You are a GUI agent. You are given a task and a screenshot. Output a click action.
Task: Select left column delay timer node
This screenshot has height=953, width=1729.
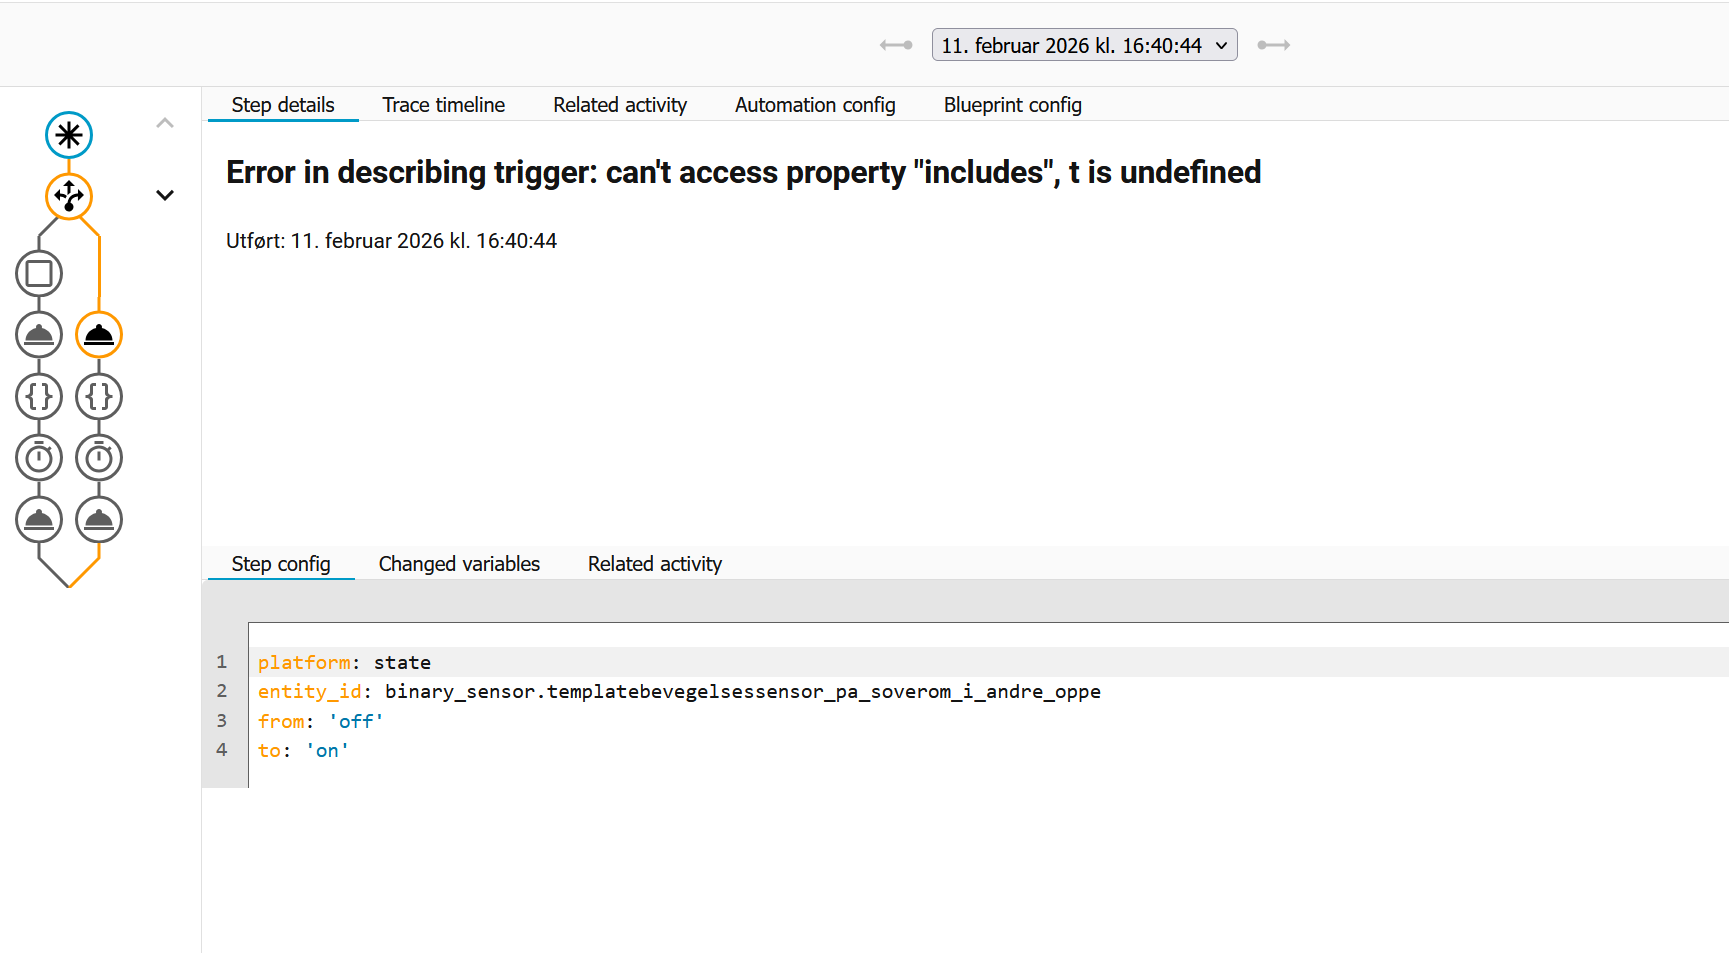[39, 458]
